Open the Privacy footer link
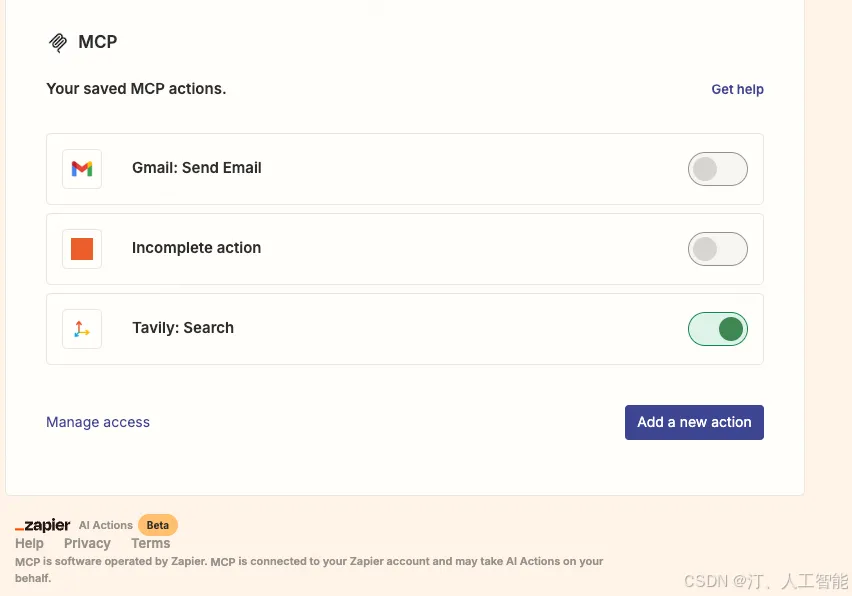This screenshot has height=596, width=852. coord(87,543)
